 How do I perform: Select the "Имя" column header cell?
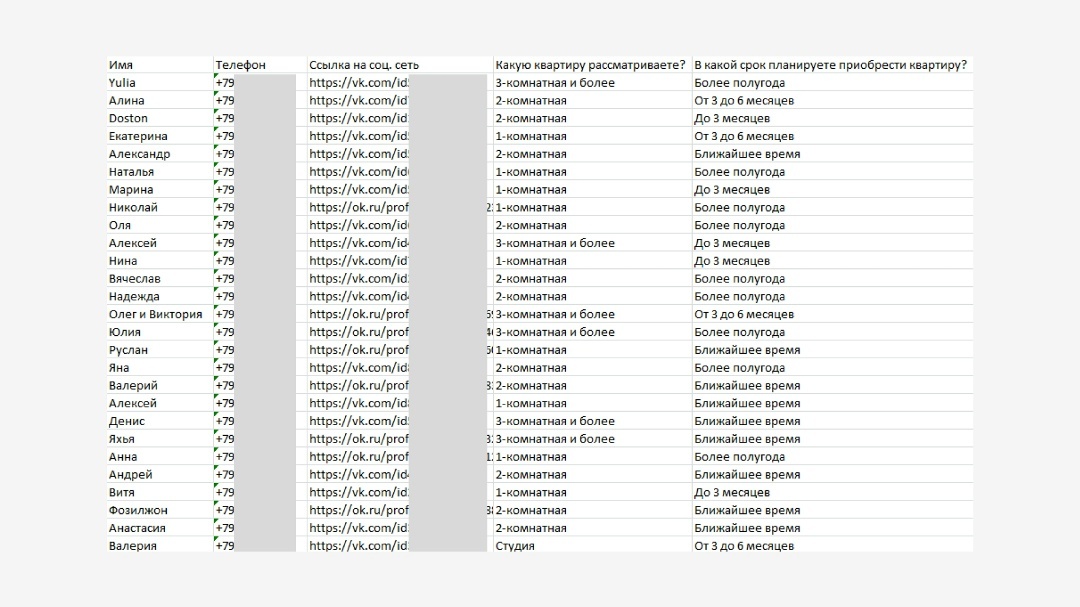[x=160, y=65]
